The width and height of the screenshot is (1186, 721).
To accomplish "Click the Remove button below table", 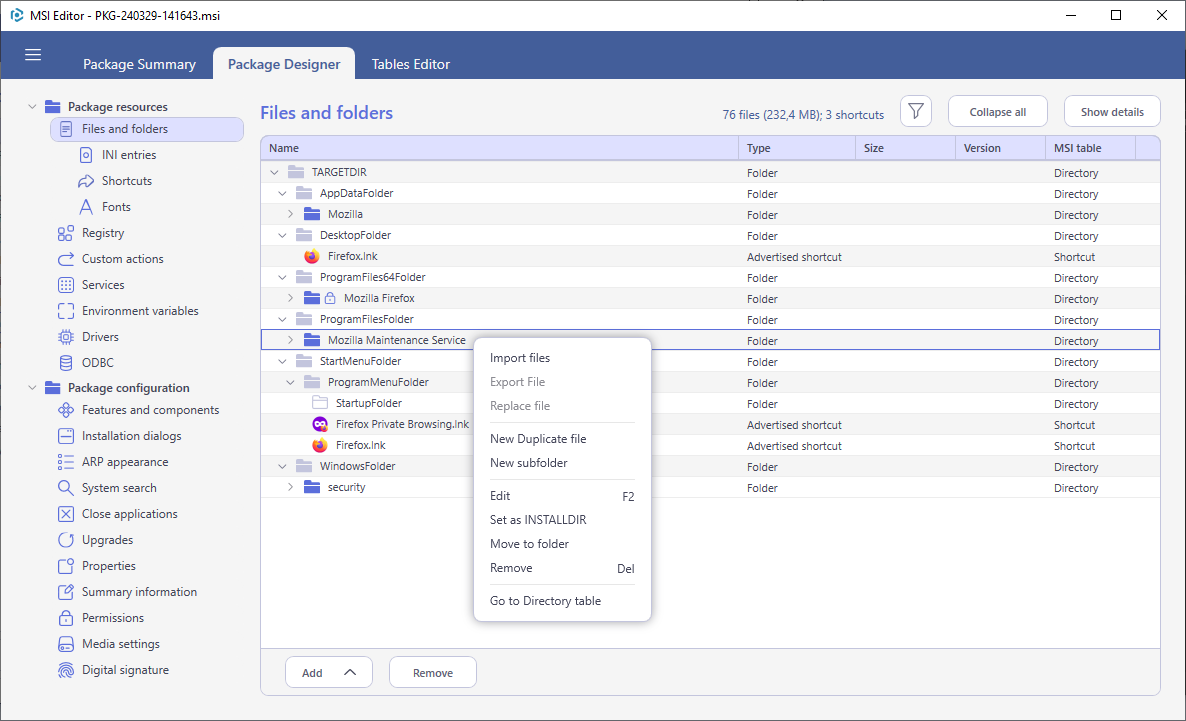I will [x=433, y=673].
